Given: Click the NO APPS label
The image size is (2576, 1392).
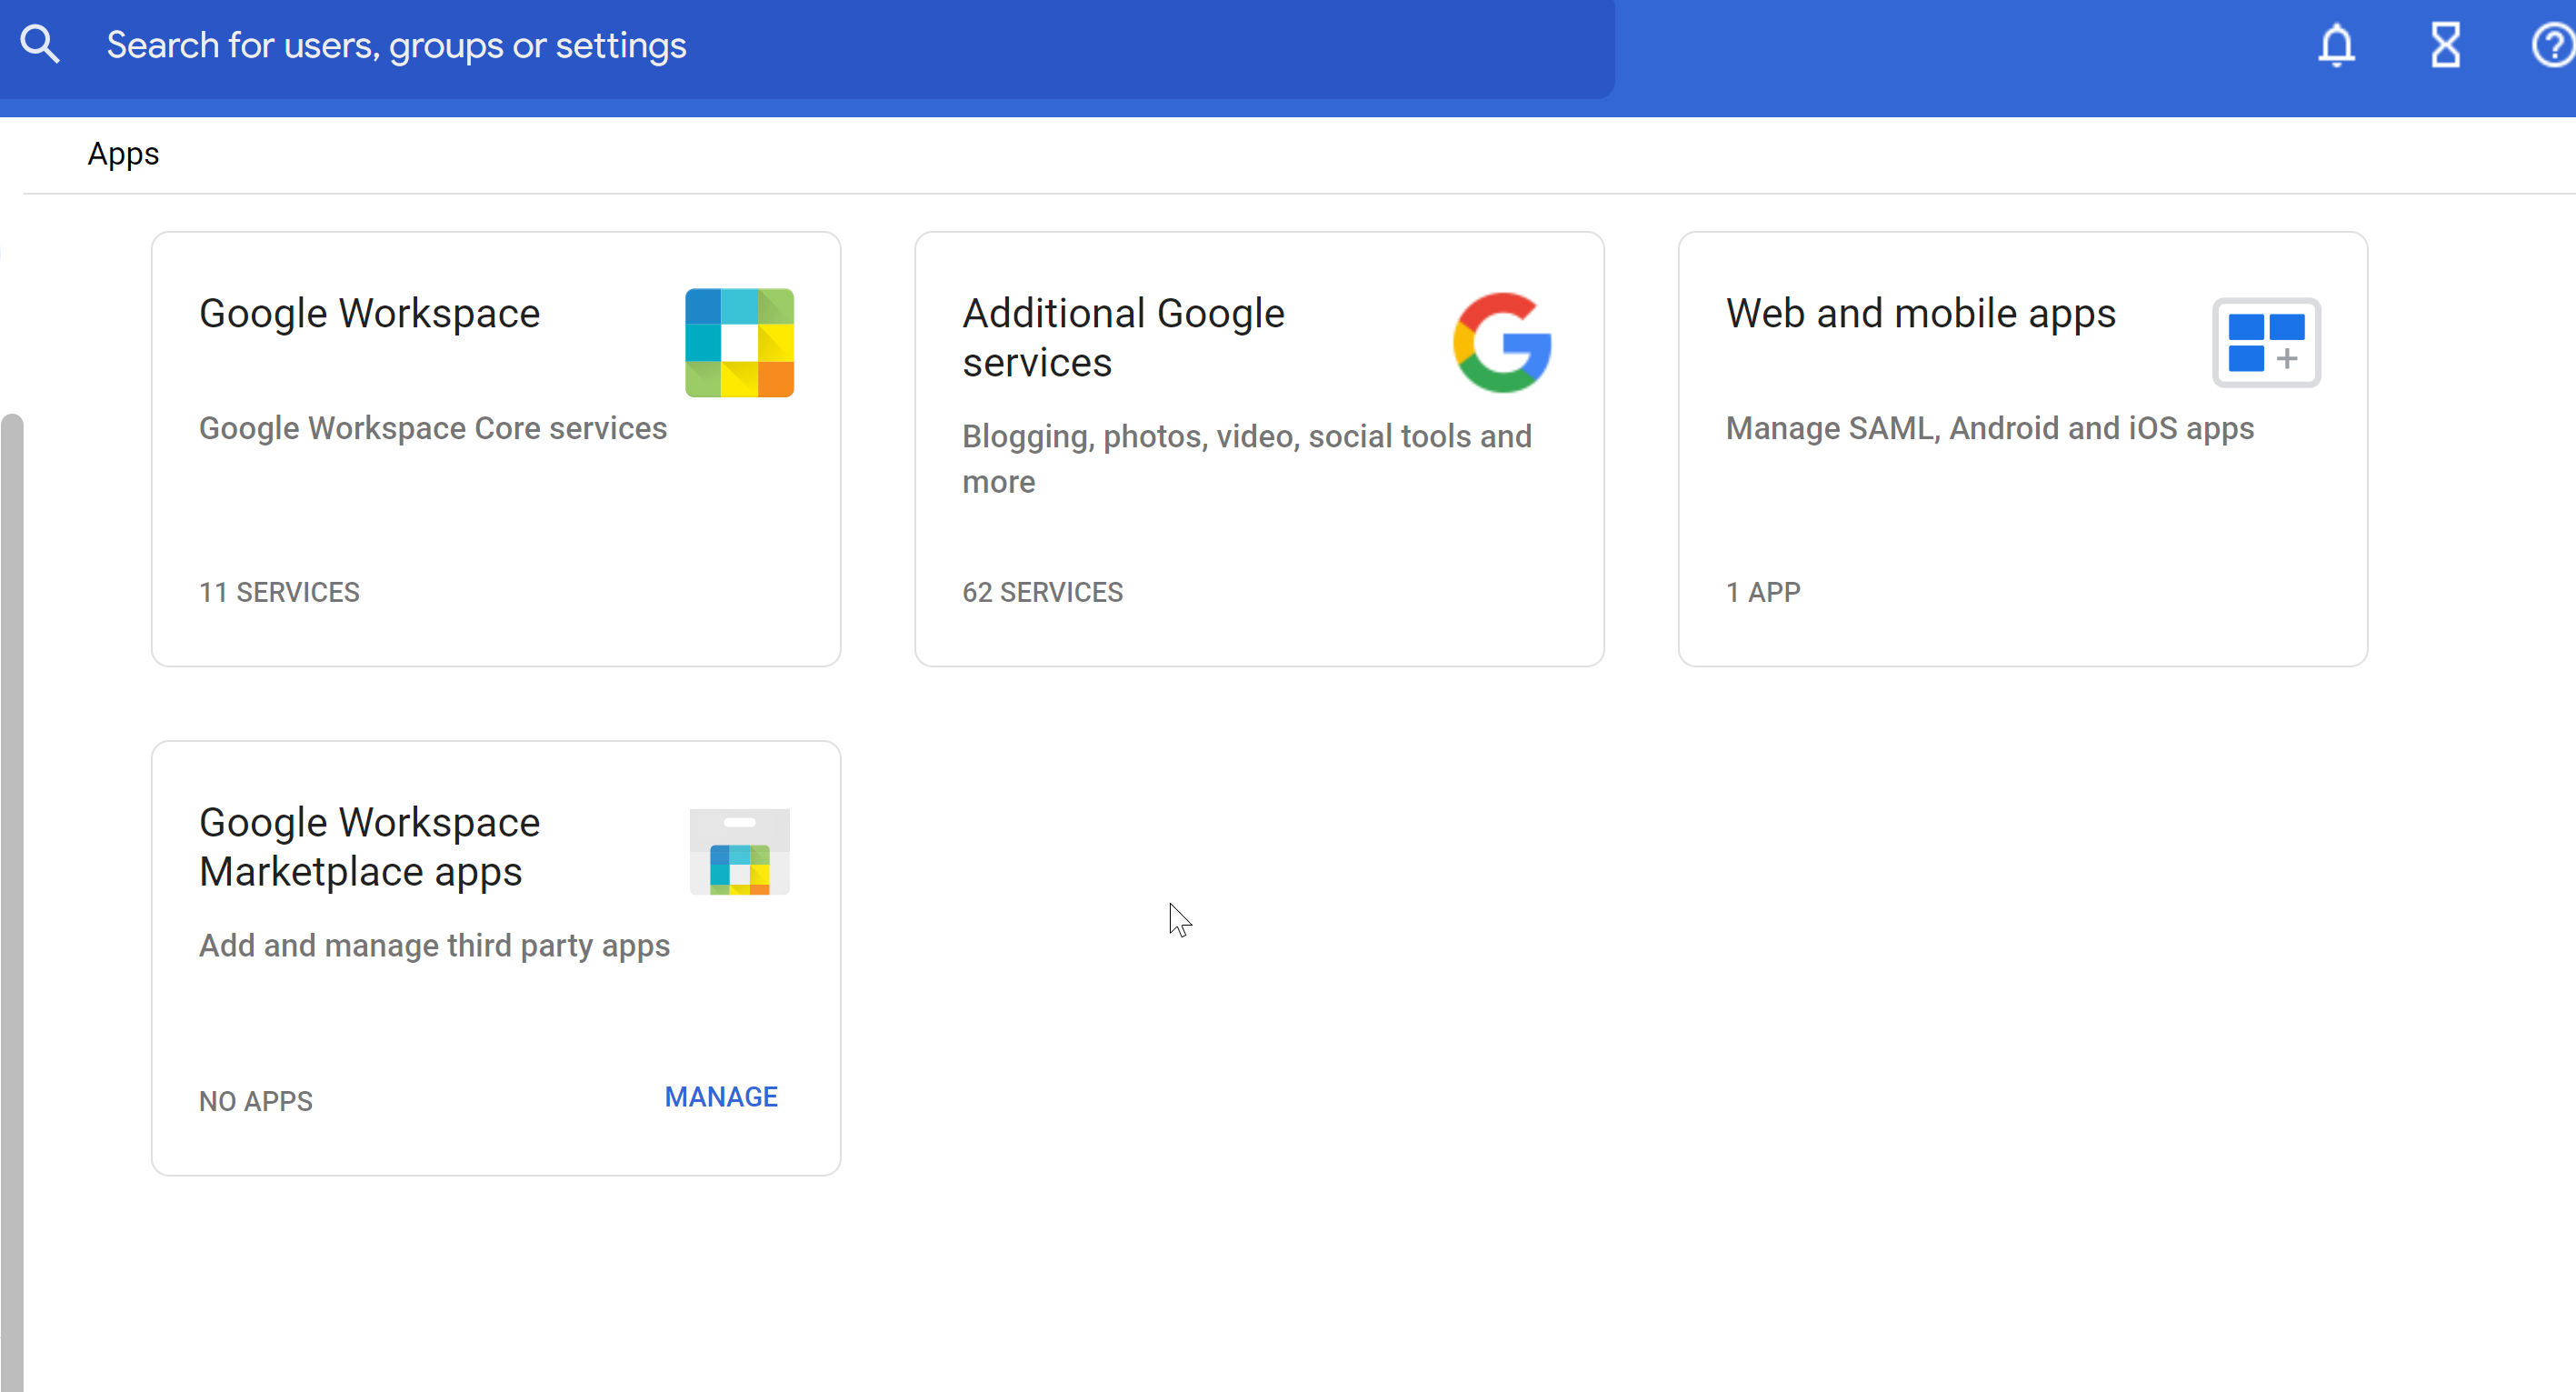Looking at the screenshot, I should tap(256, 1101).
